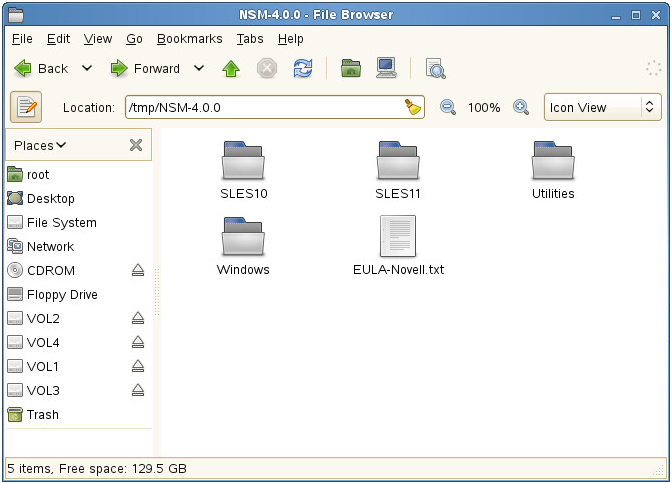Select Trash in Places sidebar
This screenshot has height=483, width=672.
click(x=78, y=414)
